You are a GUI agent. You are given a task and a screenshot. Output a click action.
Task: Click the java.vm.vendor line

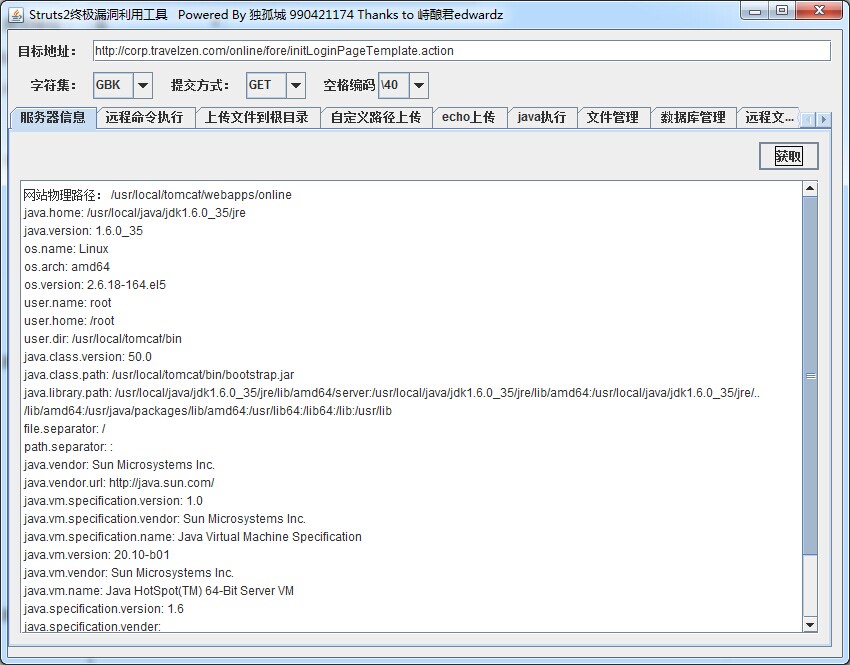[128, 572]
